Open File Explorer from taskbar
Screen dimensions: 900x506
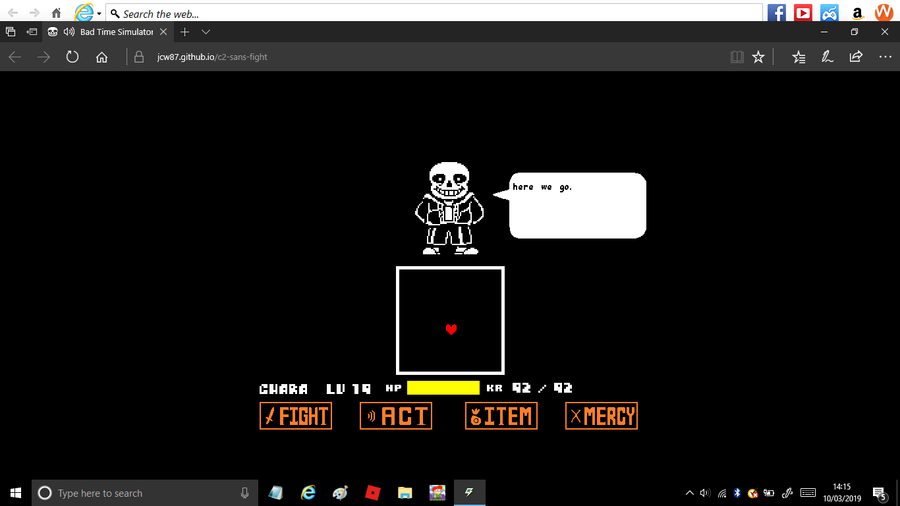(x=405, y=493)
